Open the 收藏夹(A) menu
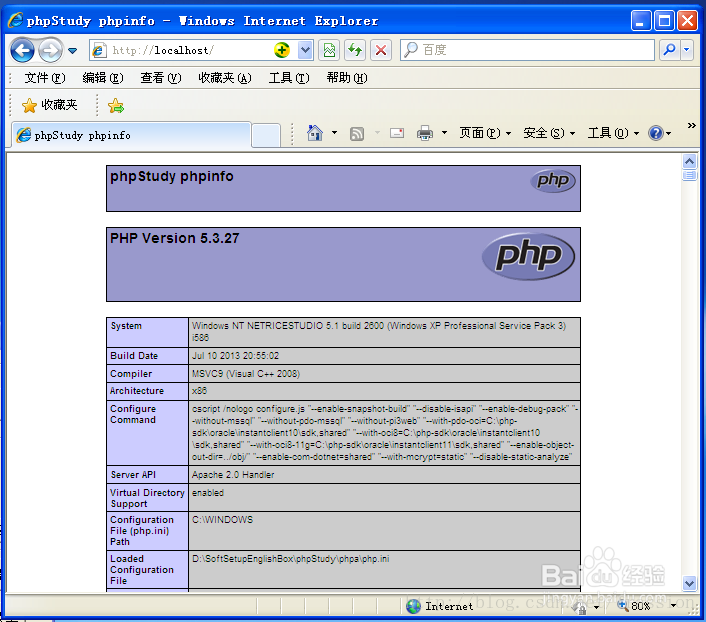706x622 pixels. coord(225,78)
